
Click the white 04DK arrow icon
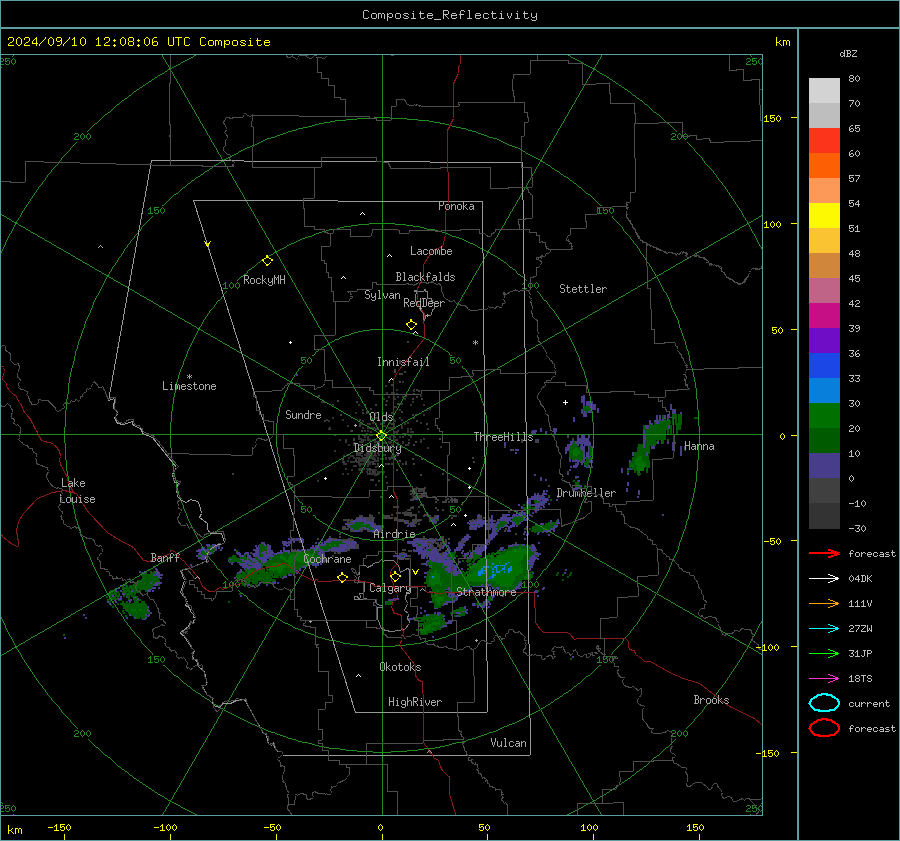point(824,579)
